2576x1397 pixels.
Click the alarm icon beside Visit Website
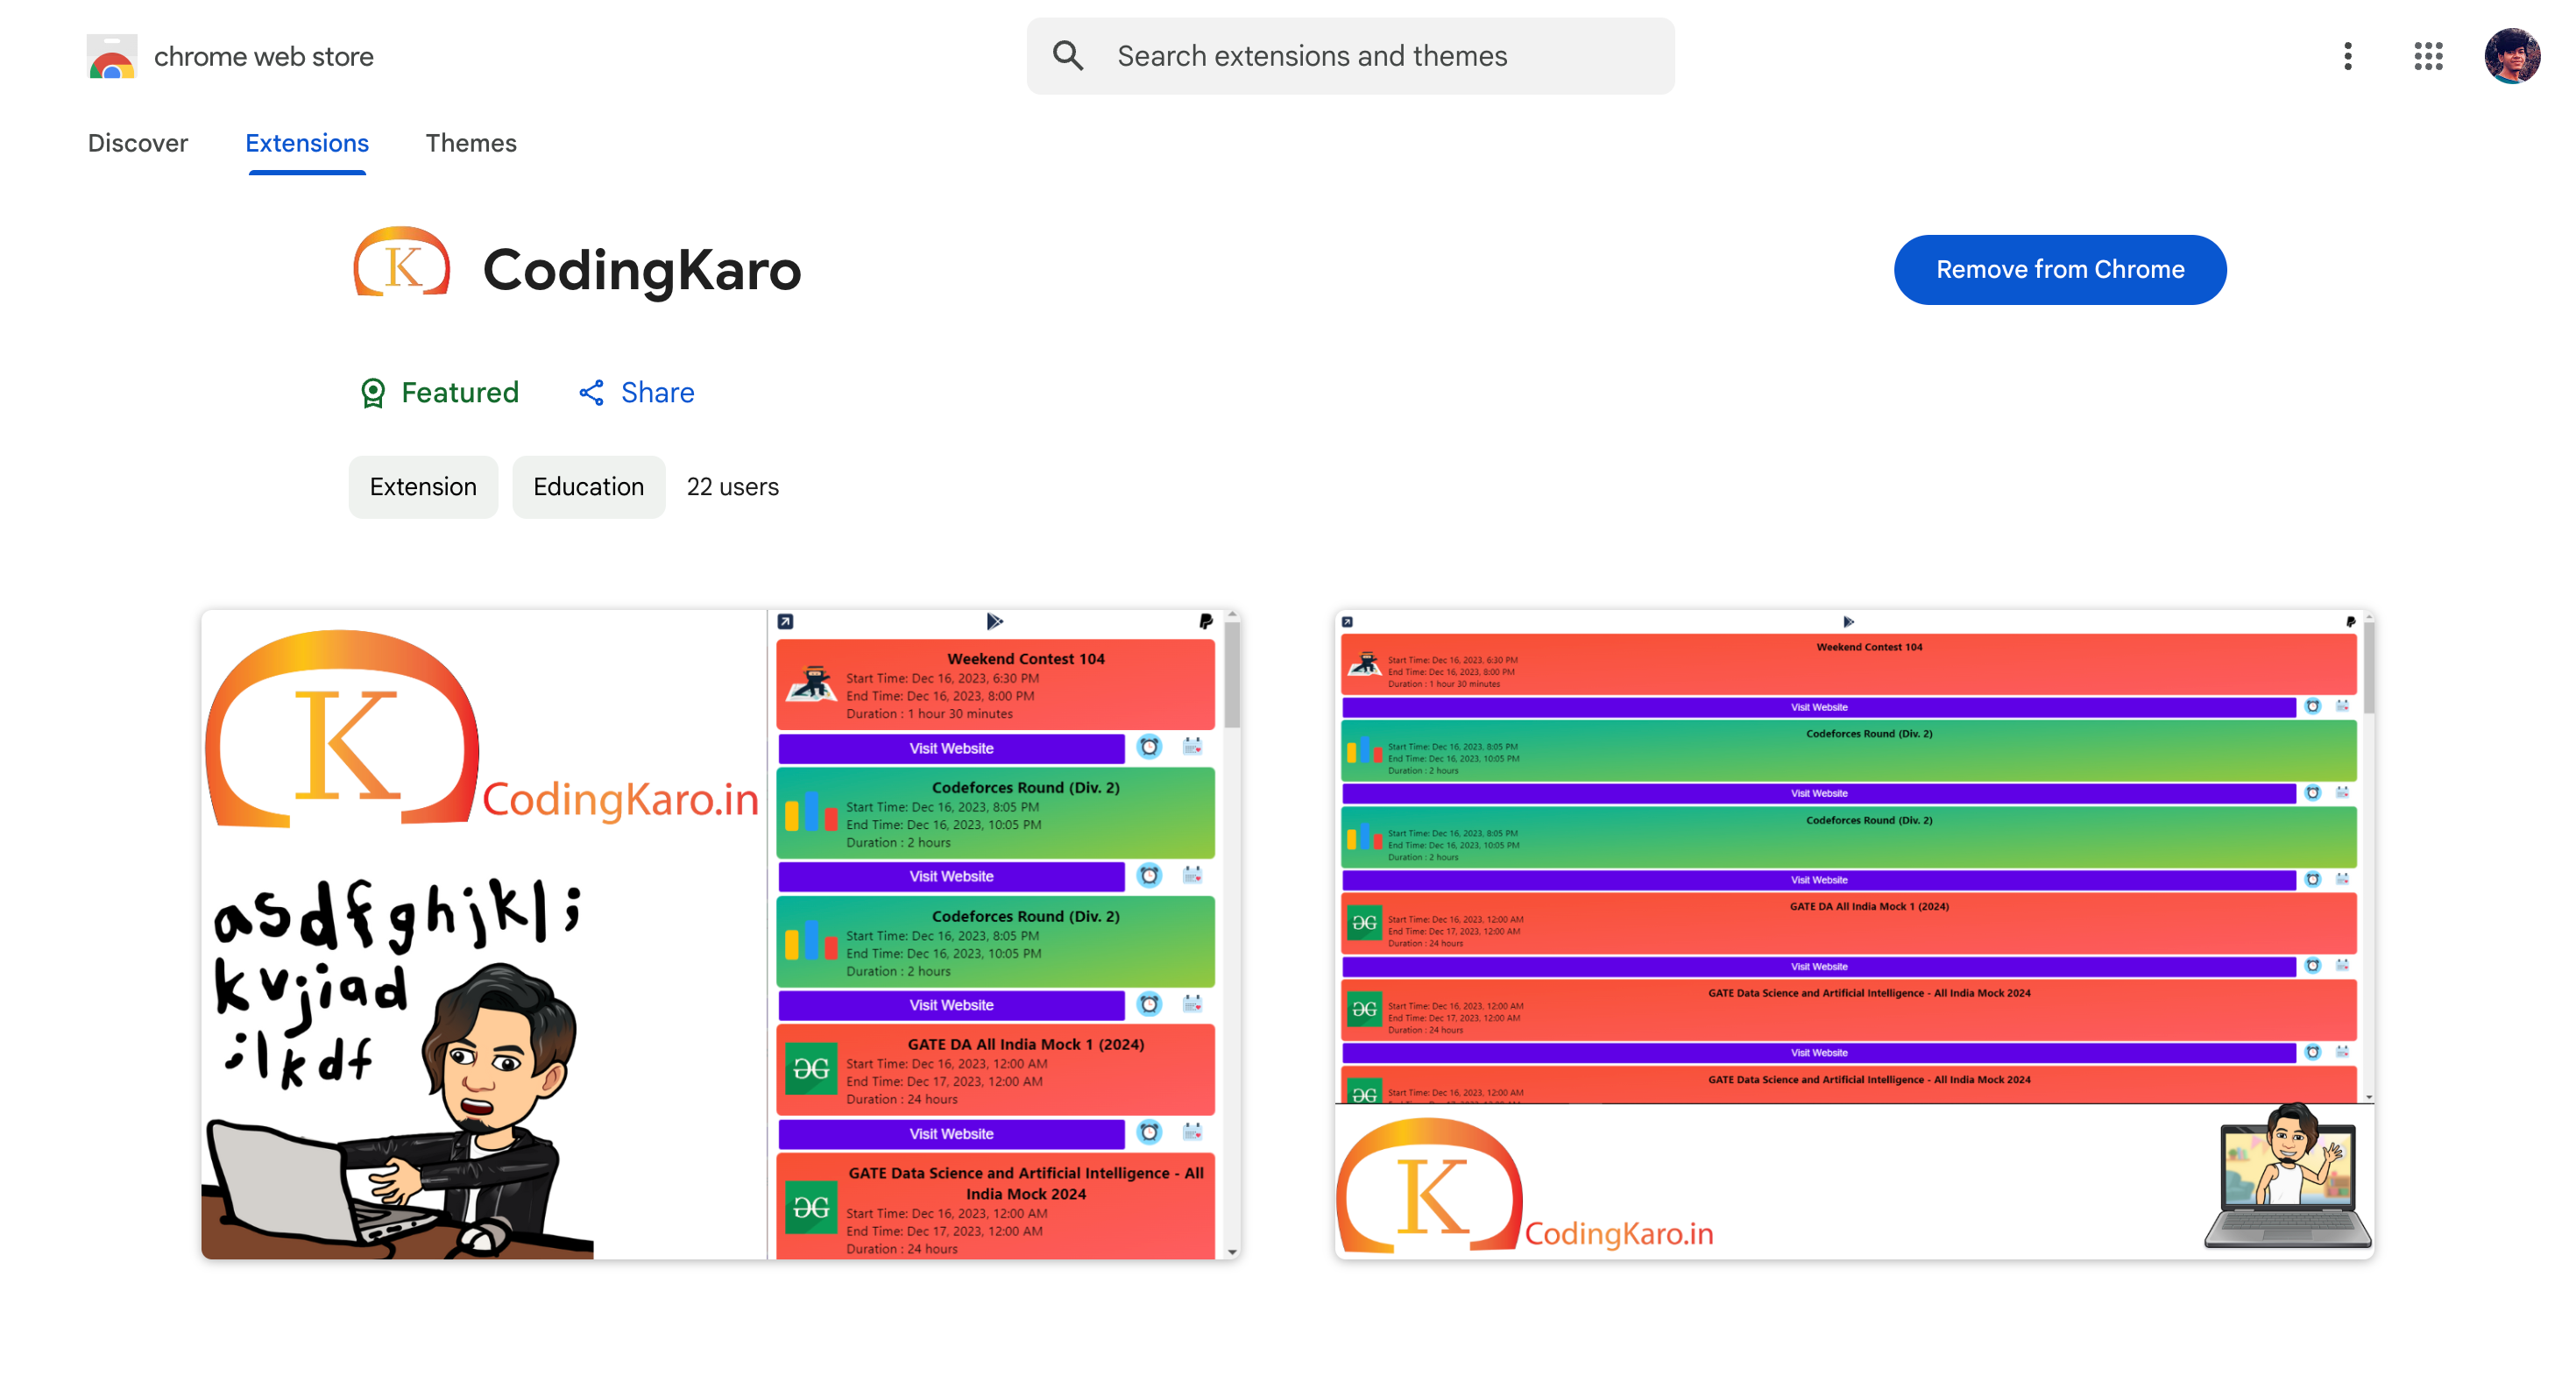1151,747
